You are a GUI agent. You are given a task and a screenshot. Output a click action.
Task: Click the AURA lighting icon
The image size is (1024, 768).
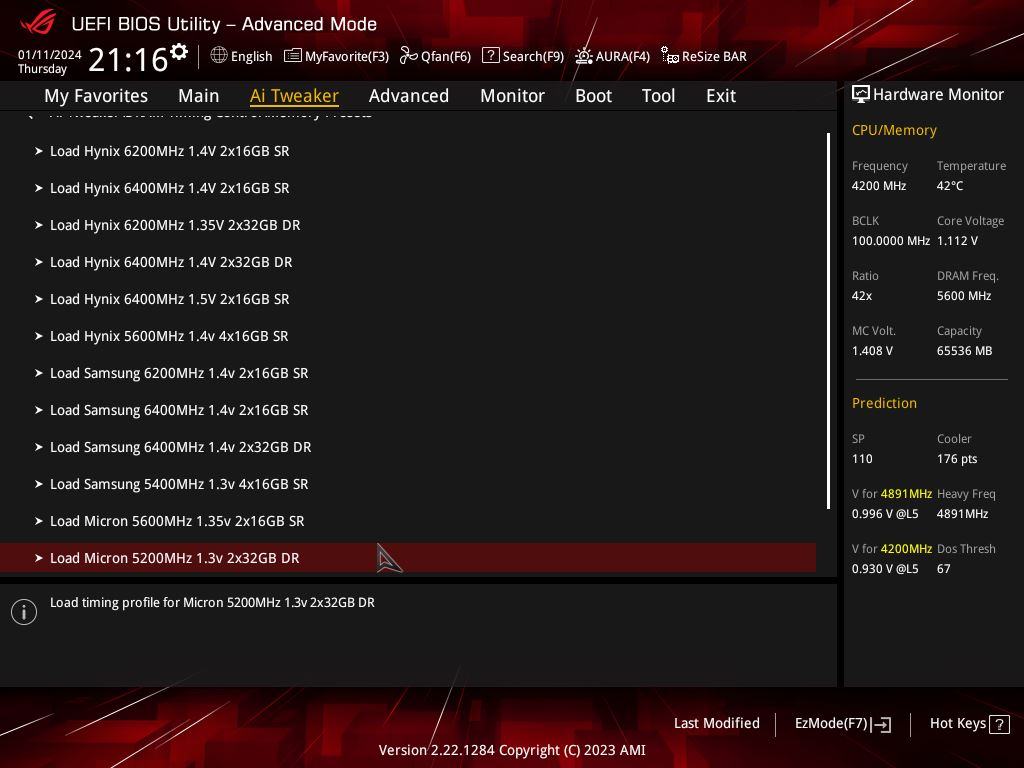583,56
